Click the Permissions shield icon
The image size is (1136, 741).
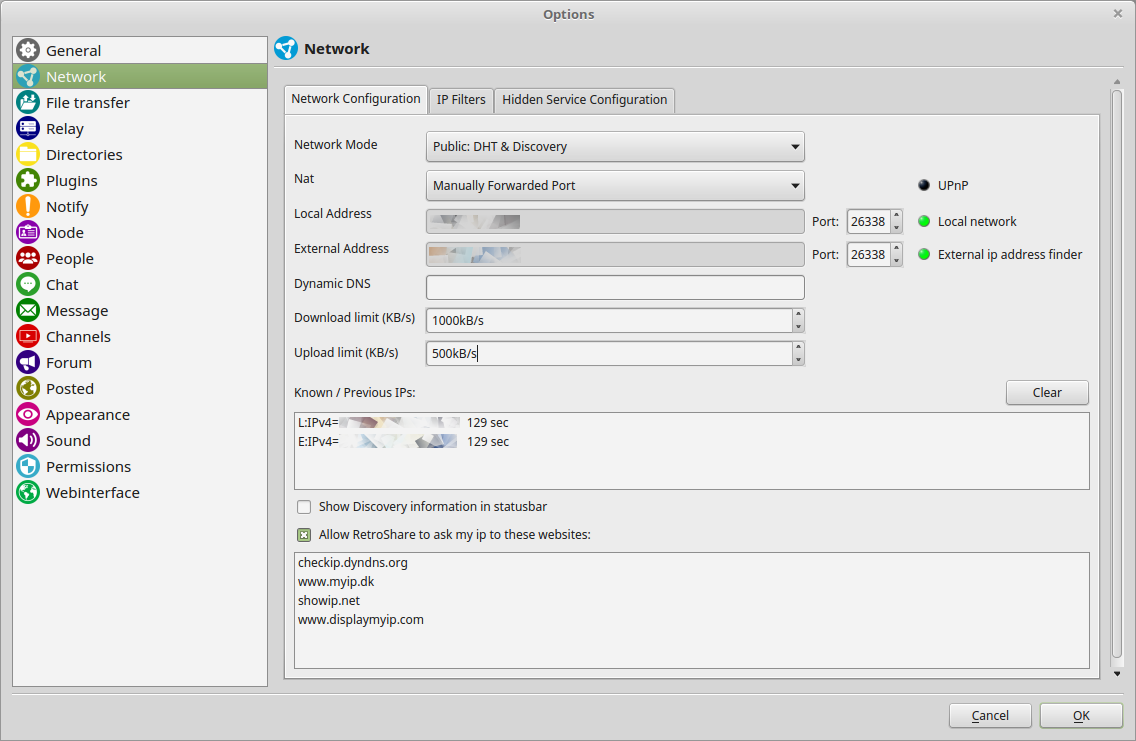pyautogui.click(x=28, y=466)
